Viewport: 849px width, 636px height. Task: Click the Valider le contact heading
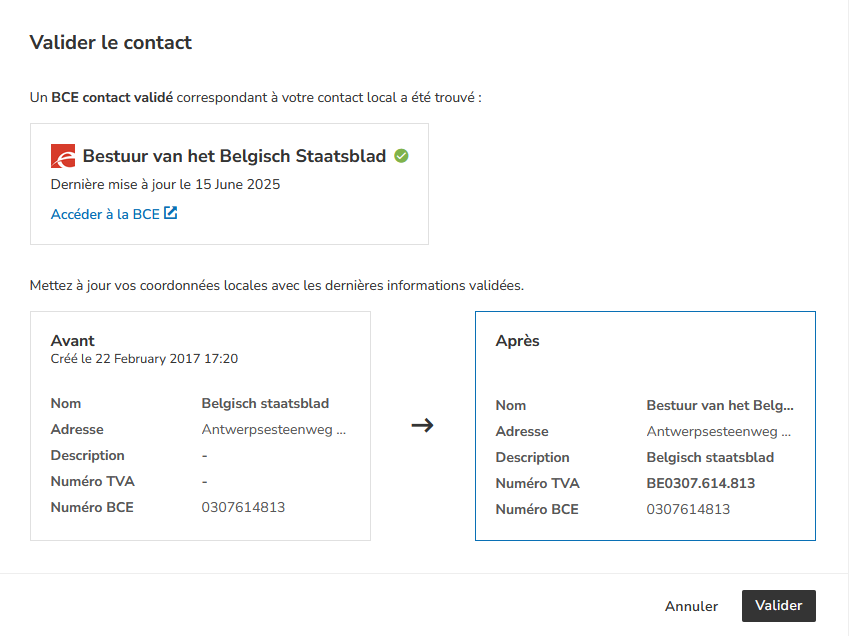pyautogui.click(x=110, y=42)
